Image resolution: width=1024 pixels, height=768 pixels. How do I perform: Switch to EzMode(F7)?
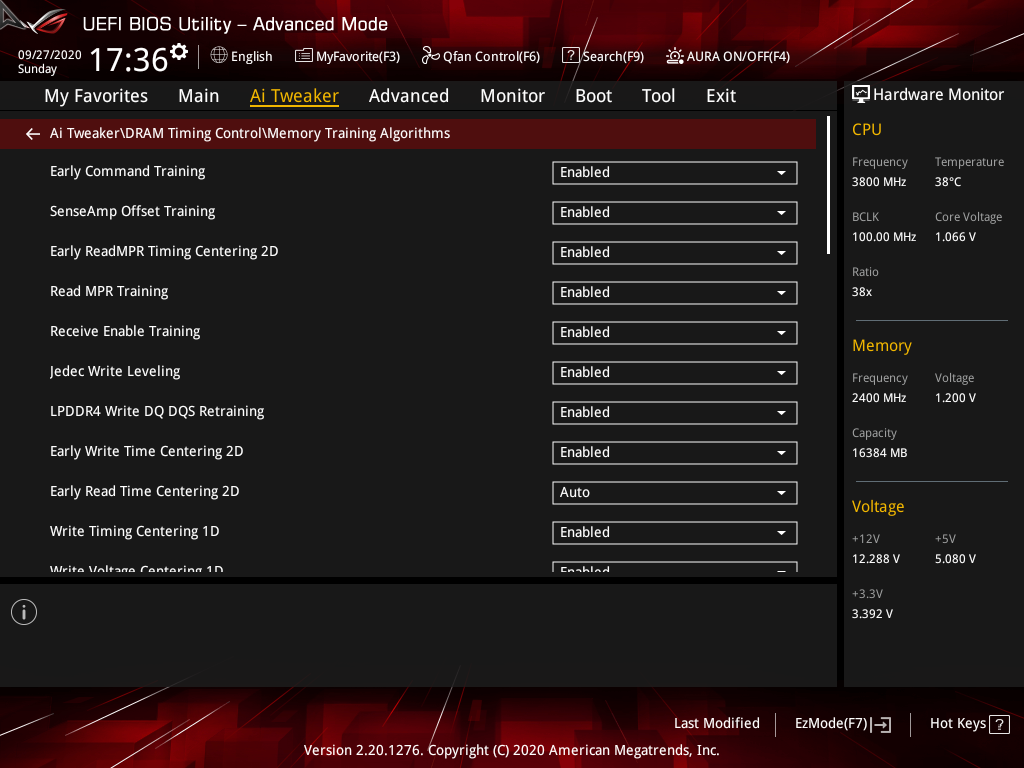coord(842,724)
